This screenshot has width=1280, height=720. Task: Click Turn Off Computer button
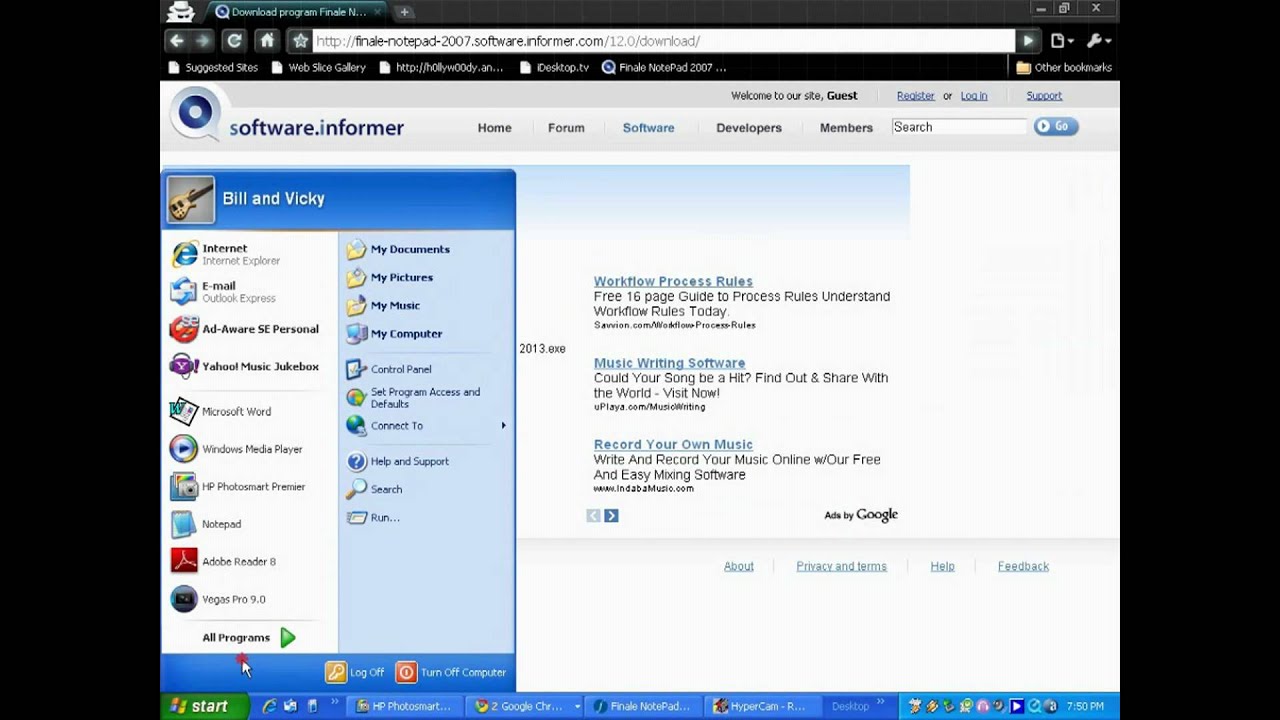pyautogui.click(x=452, y=672)
